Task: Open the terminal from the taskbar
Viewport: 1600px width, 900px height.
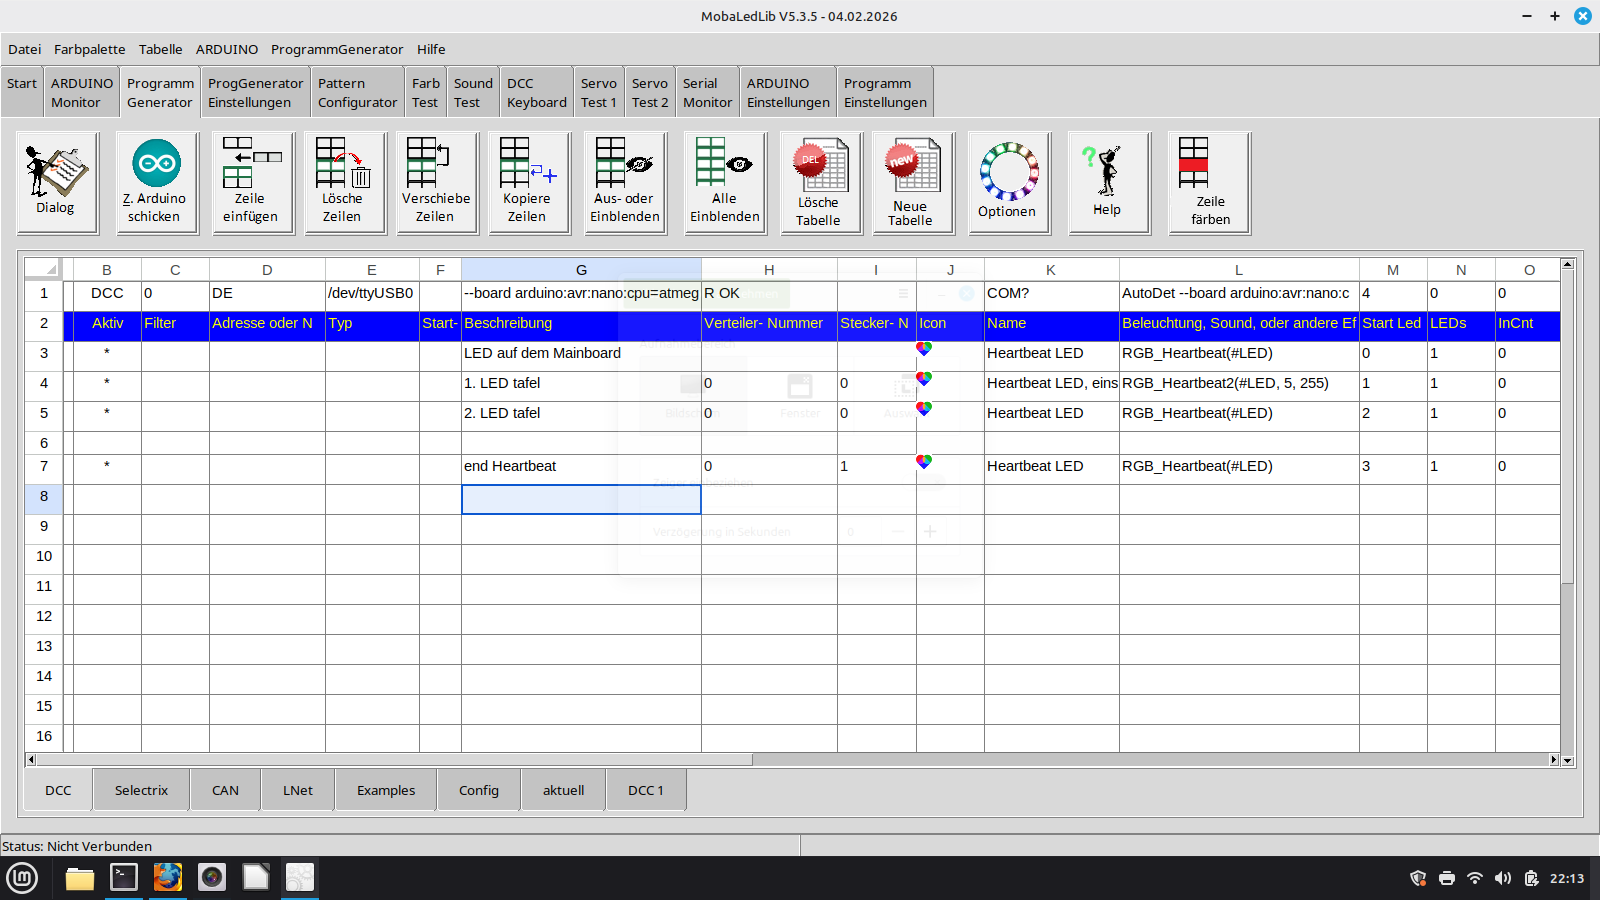Action: coord(124,878)
